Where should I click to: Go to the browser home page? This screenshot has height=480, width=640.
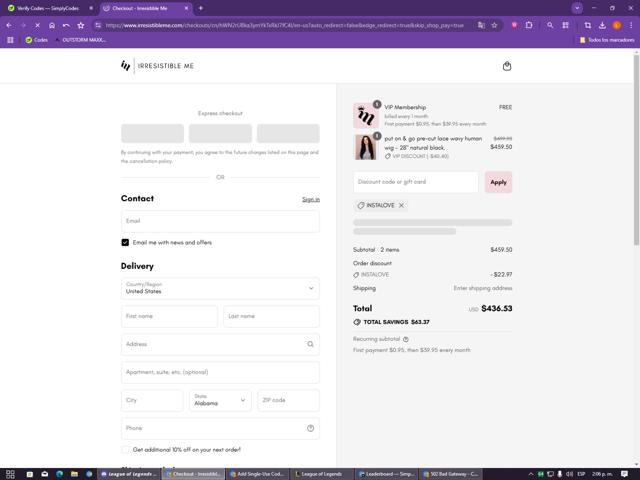(x=52, y=25)
